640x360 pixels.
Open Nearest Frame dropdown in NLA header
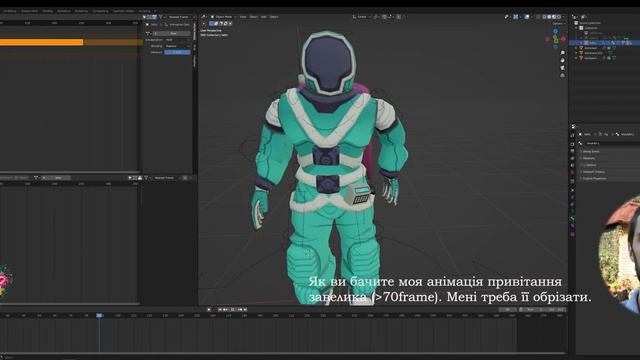pyautogui.click(x=179, y=17)
